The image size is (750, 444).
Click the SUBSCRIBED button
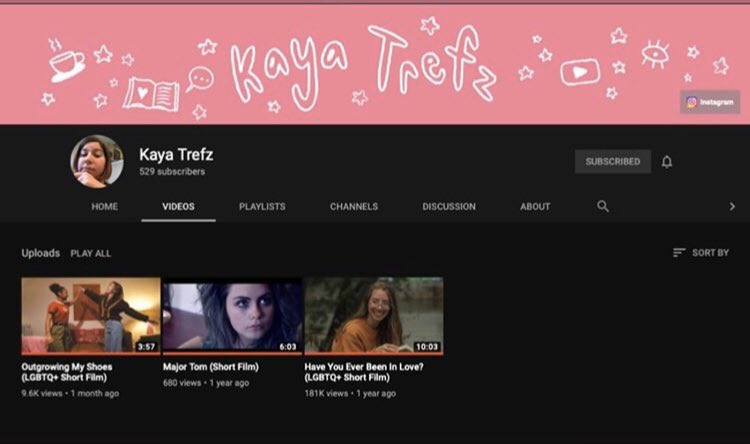click(x=613, y=162)
